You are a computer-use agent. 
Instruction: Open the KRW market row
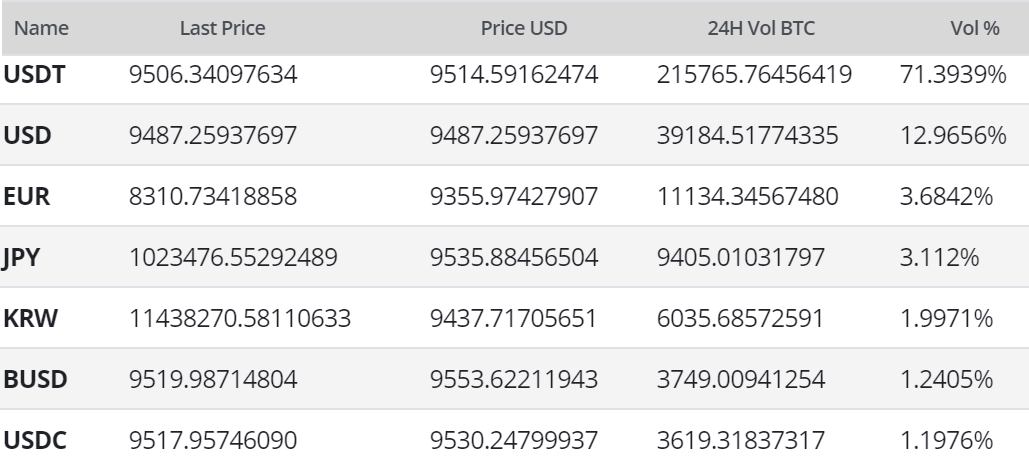click(514, 318)
